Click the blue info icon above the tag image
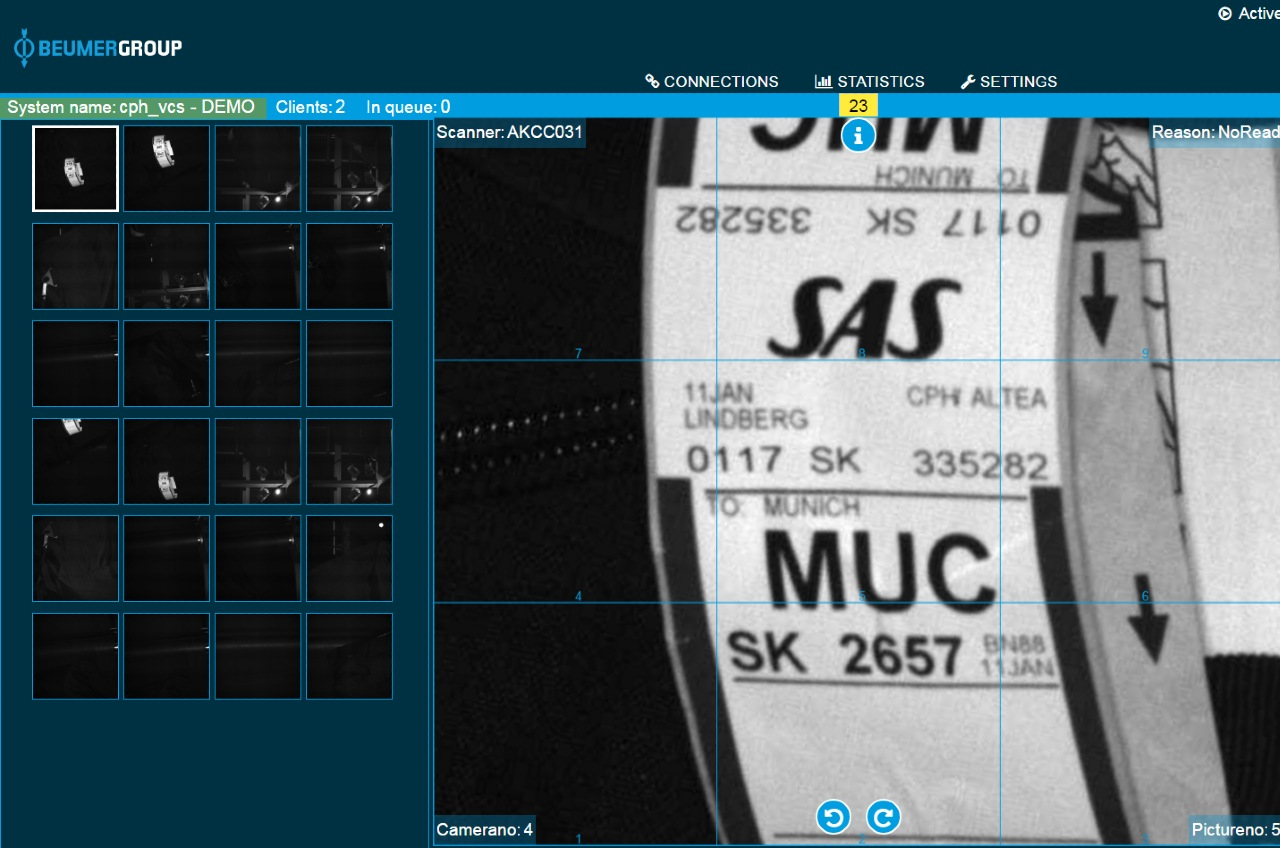Image resolution: width=1280 pixels, height=848 pixels. (x=858, y=135)
